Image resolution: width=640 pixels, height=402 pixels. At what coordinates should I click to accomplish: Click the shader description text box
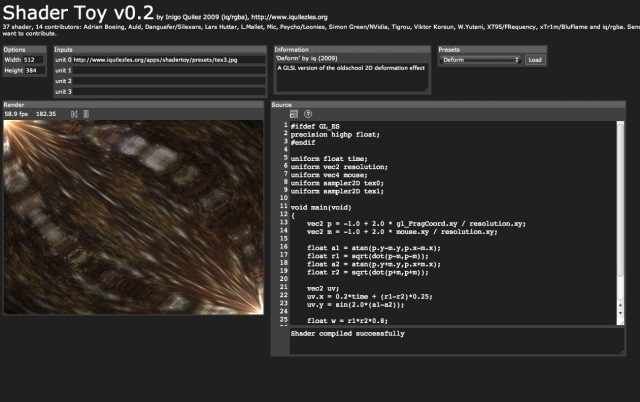pyautogui.click(x=350, y=78)
